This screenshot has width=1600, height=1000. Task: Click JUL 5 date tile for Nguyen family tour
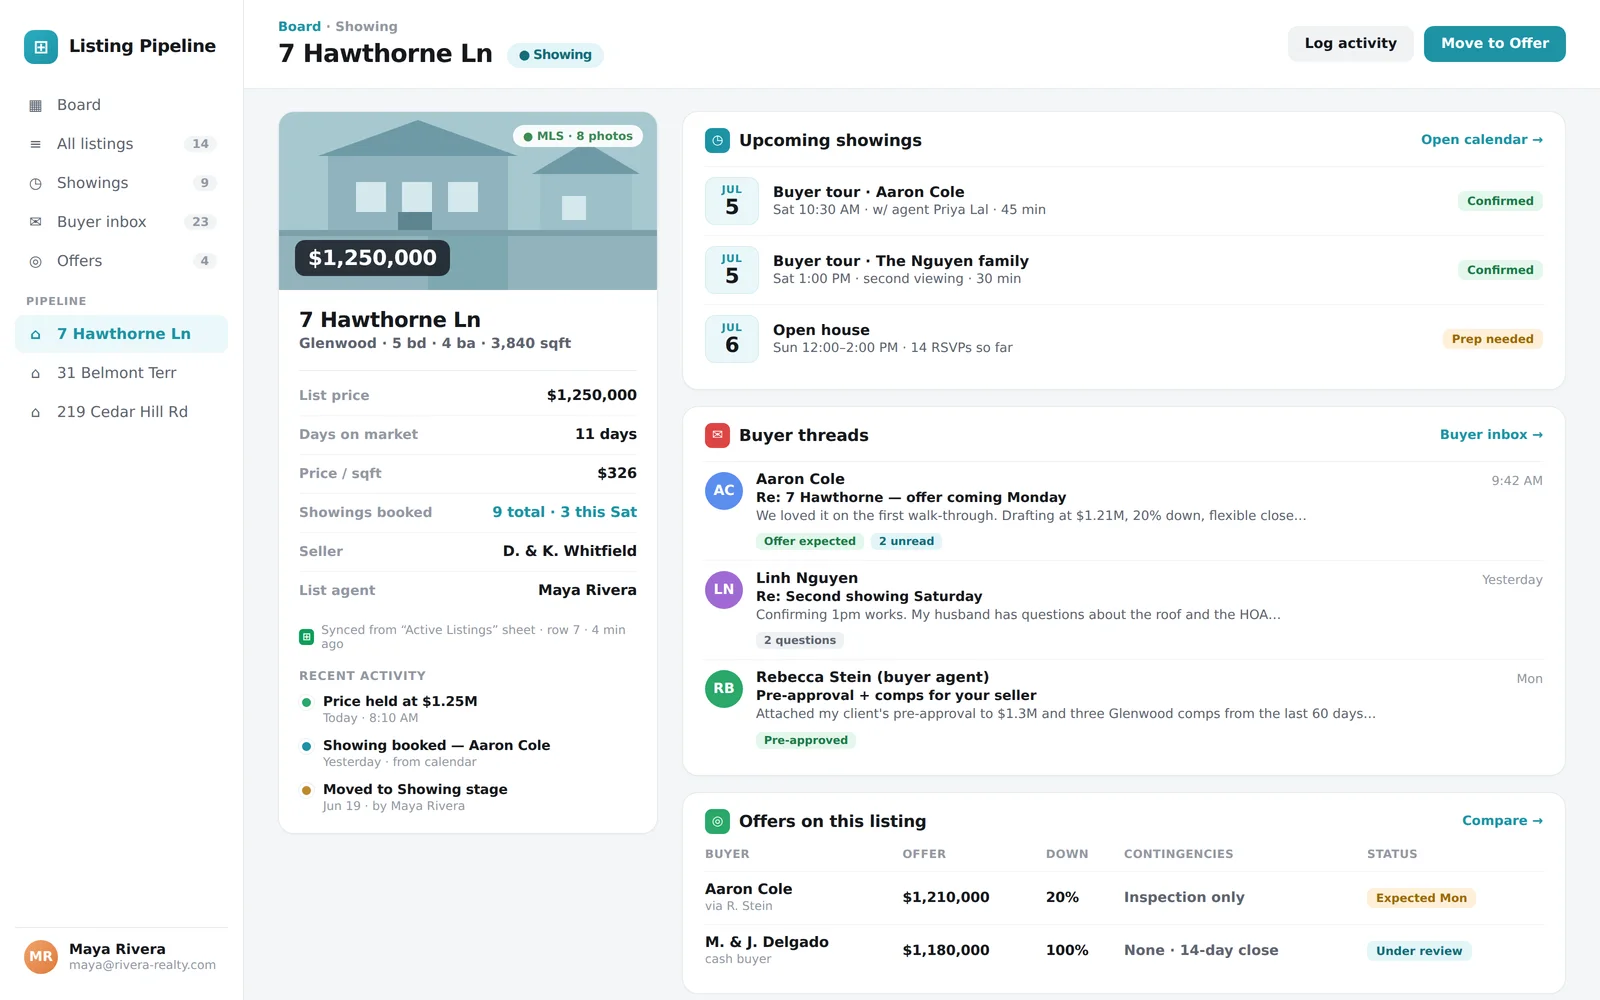tap(732, 270)
